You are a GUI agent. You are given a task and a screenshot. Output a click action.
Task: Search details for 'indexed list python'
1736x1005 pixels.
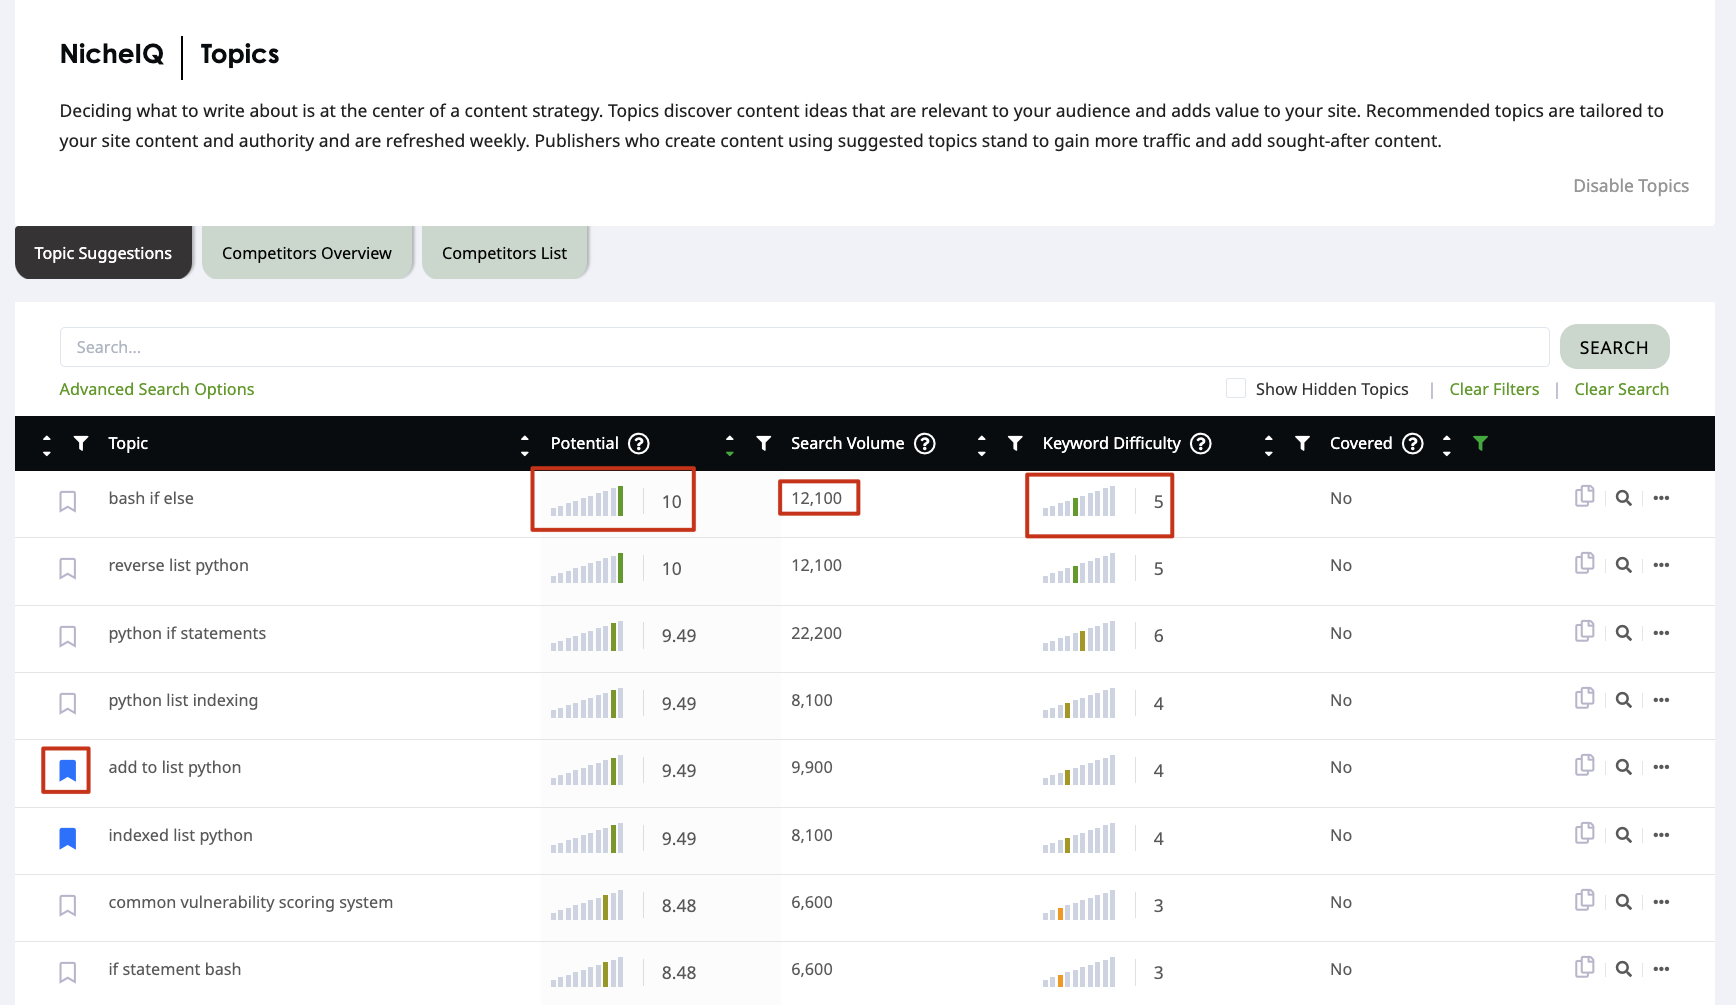coord(1624,835)
